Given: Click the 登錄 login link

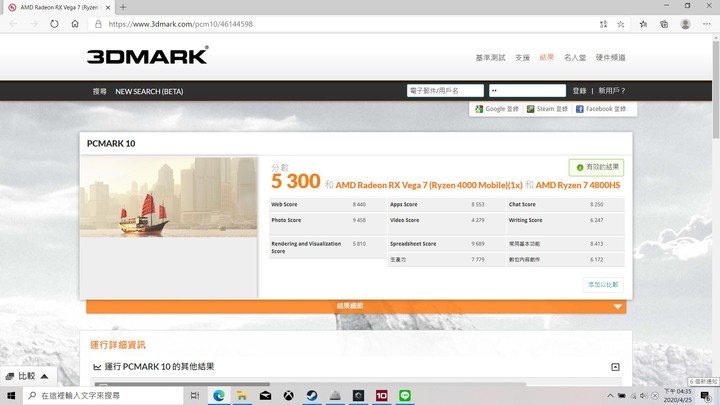Looking at the screenshot, I should (x=579, y=90).
